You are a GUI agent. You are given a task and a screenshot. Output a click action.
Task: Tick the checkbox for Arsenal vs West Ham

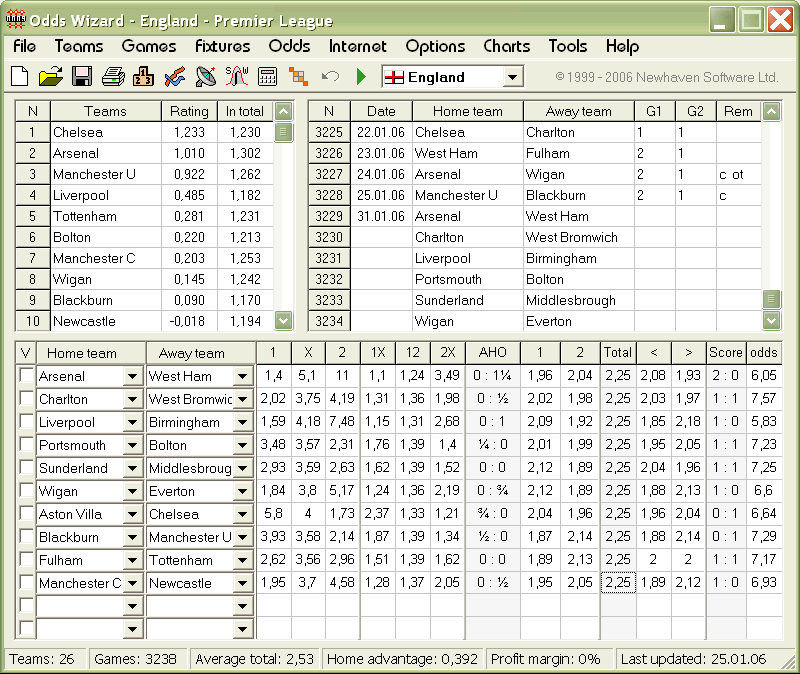[x=26, y=376]
